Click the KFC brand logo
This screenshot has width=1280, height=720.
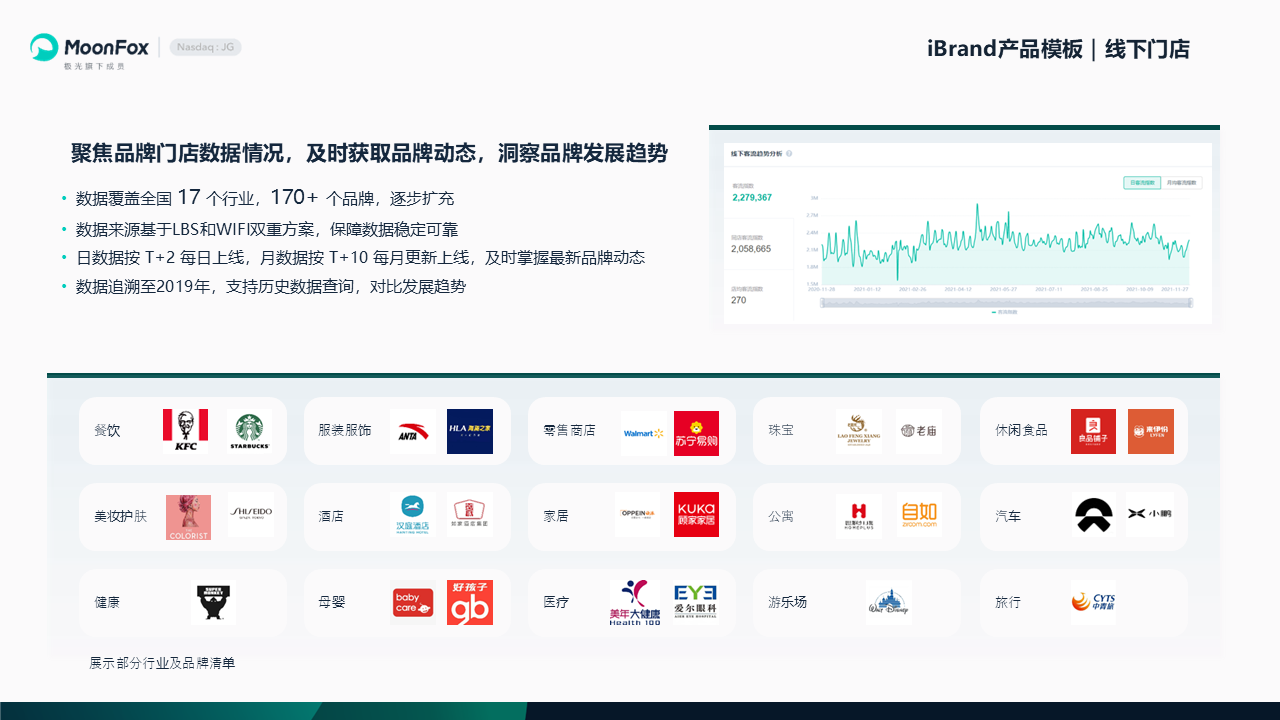point(186,431)
